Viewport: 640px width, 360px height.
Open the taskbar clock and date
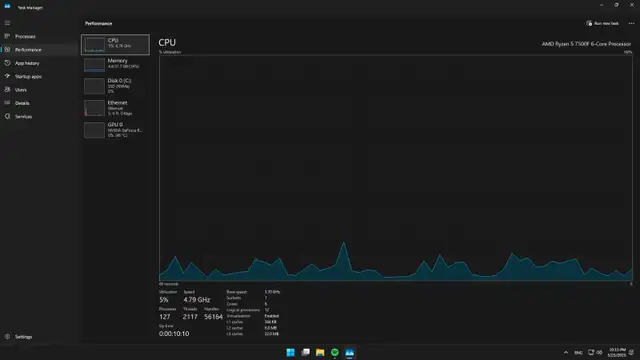(x=617, y=352)
